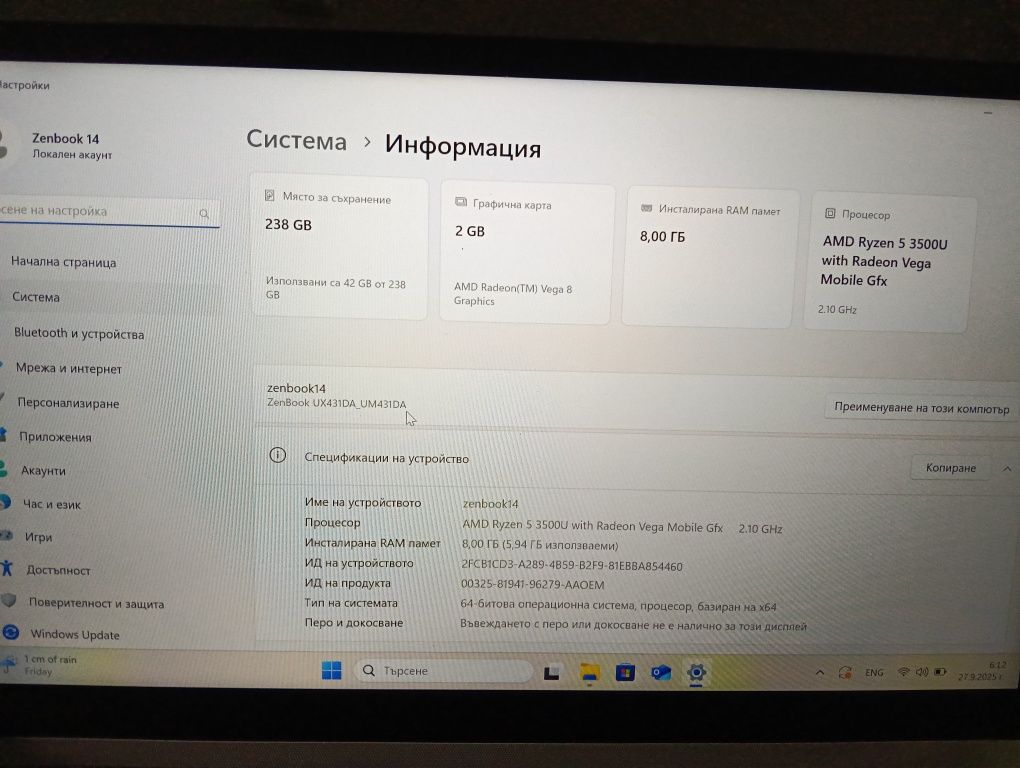Open Windows Start menu
The image size is (1020, 768).
pos(332,670)
